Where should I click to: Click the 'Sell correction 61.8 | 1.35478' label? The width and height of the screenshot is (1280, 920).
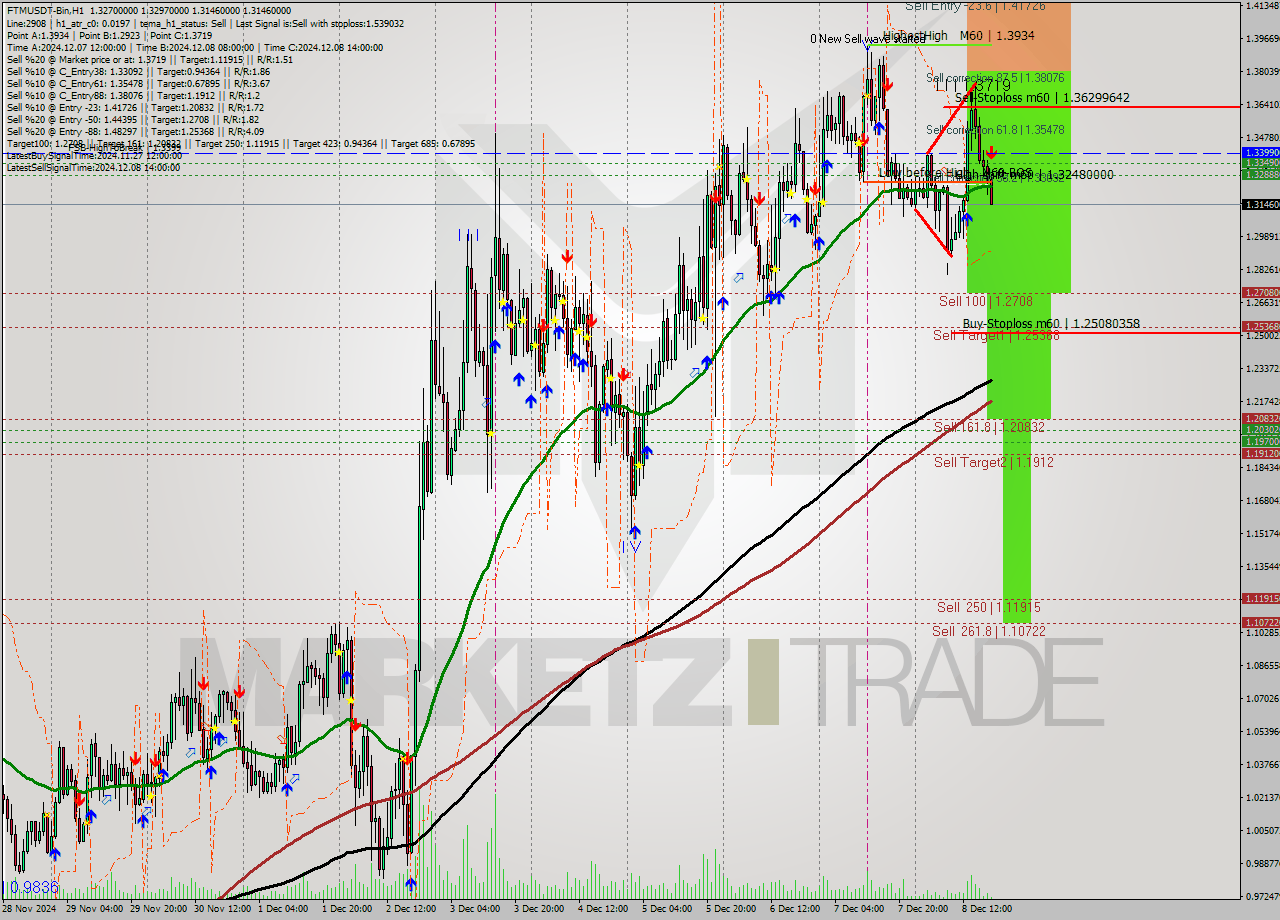click(x=994, y=130)
